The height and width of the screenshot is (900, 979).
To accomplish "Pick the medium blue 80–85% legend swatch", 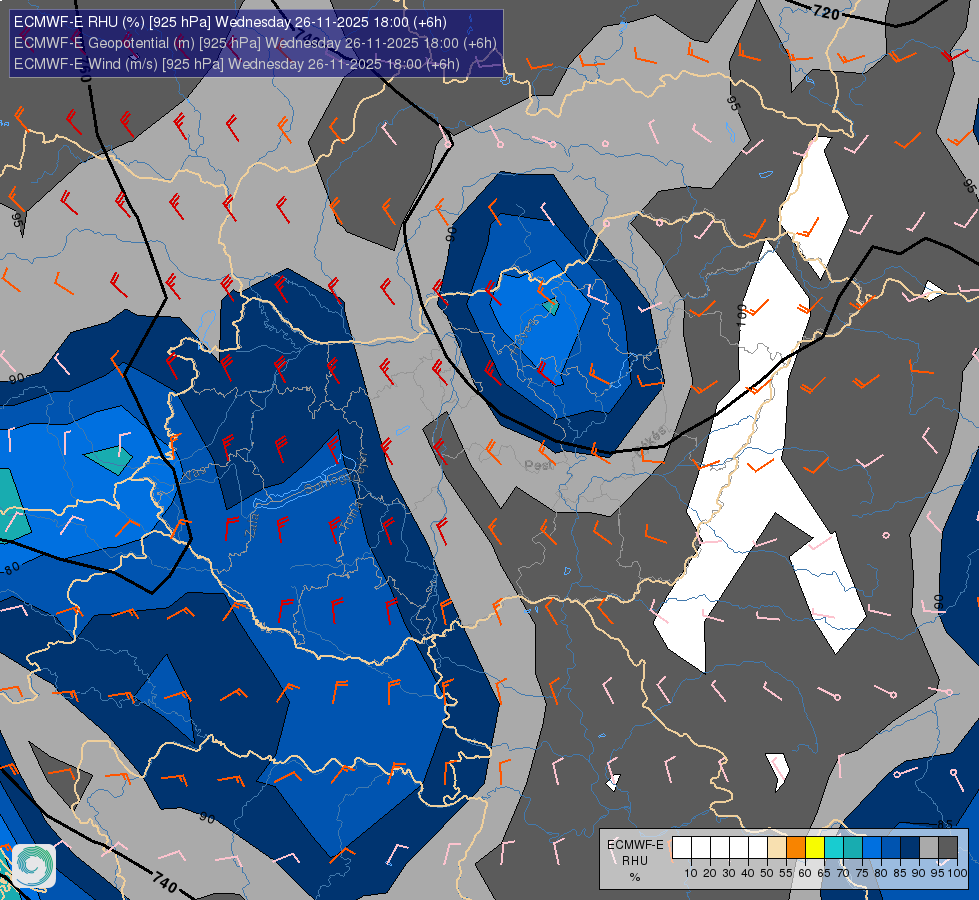I will click(891, 848).
